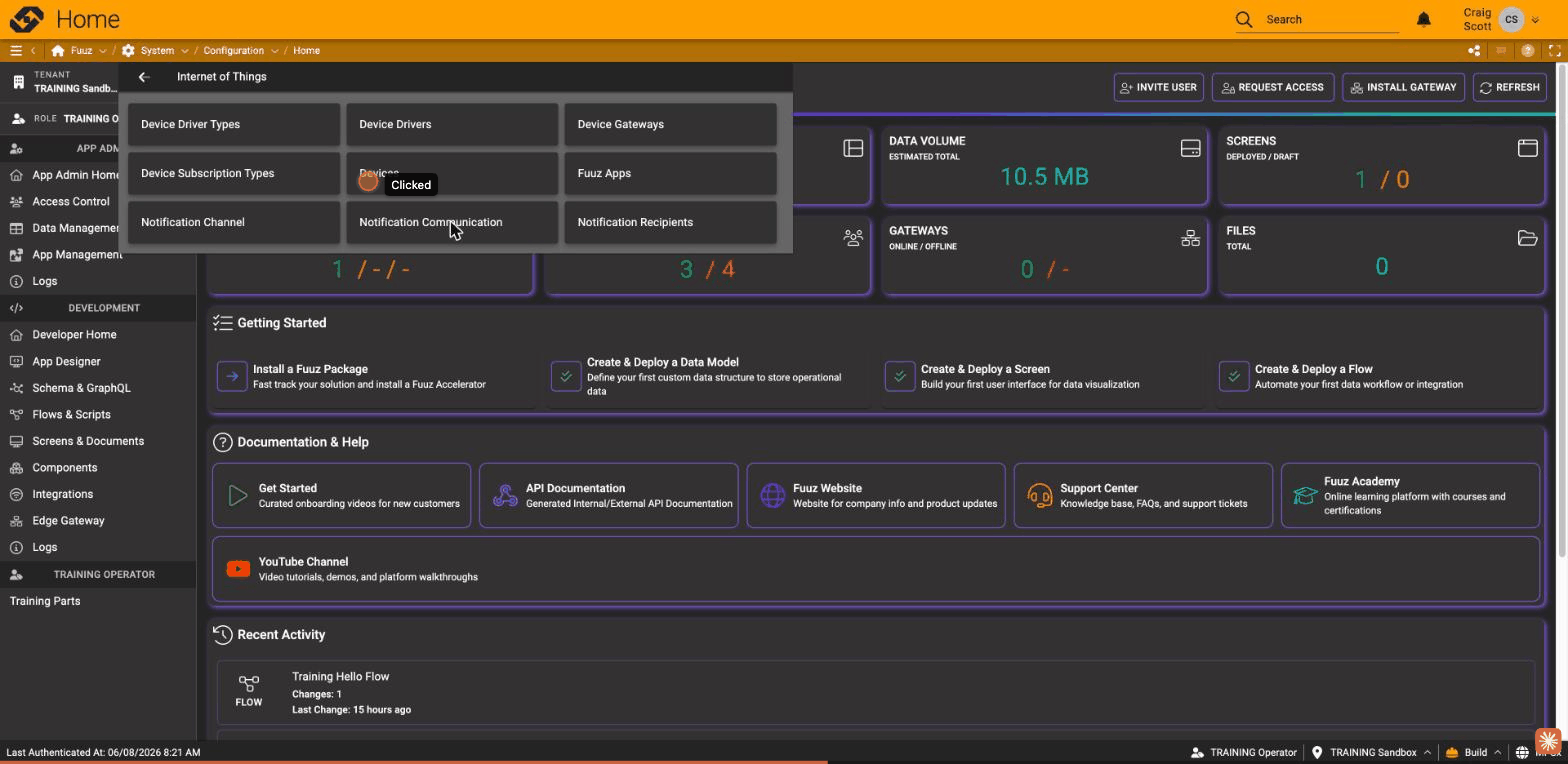The height and width of the screenshot is (764, 1568).
Task: Click the page vertical scrollbar
Action: coord(1562,310)
